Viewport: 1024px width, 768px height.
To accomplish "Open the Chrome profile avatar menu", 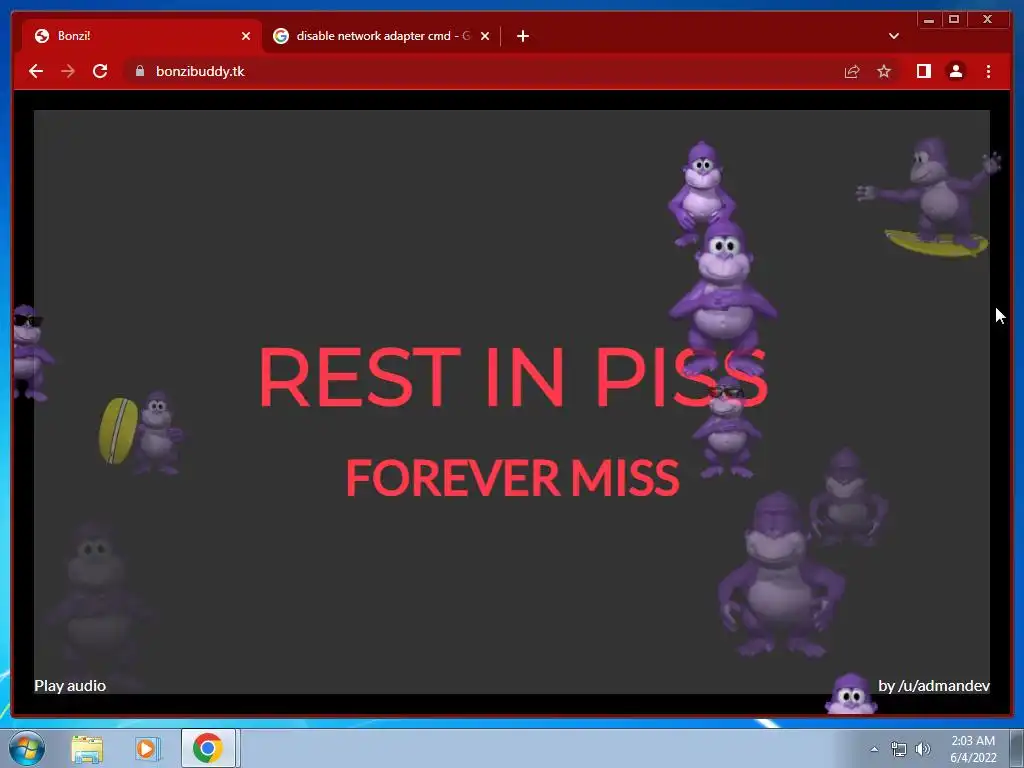I will pyautogui.click(x=955, y=71).
